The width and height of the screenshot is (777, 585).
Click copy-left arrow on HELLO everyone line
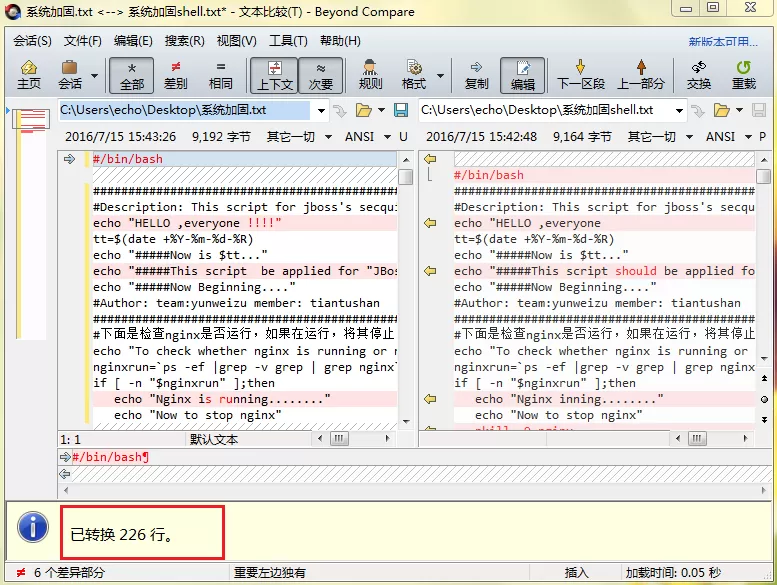pos(430,223)
